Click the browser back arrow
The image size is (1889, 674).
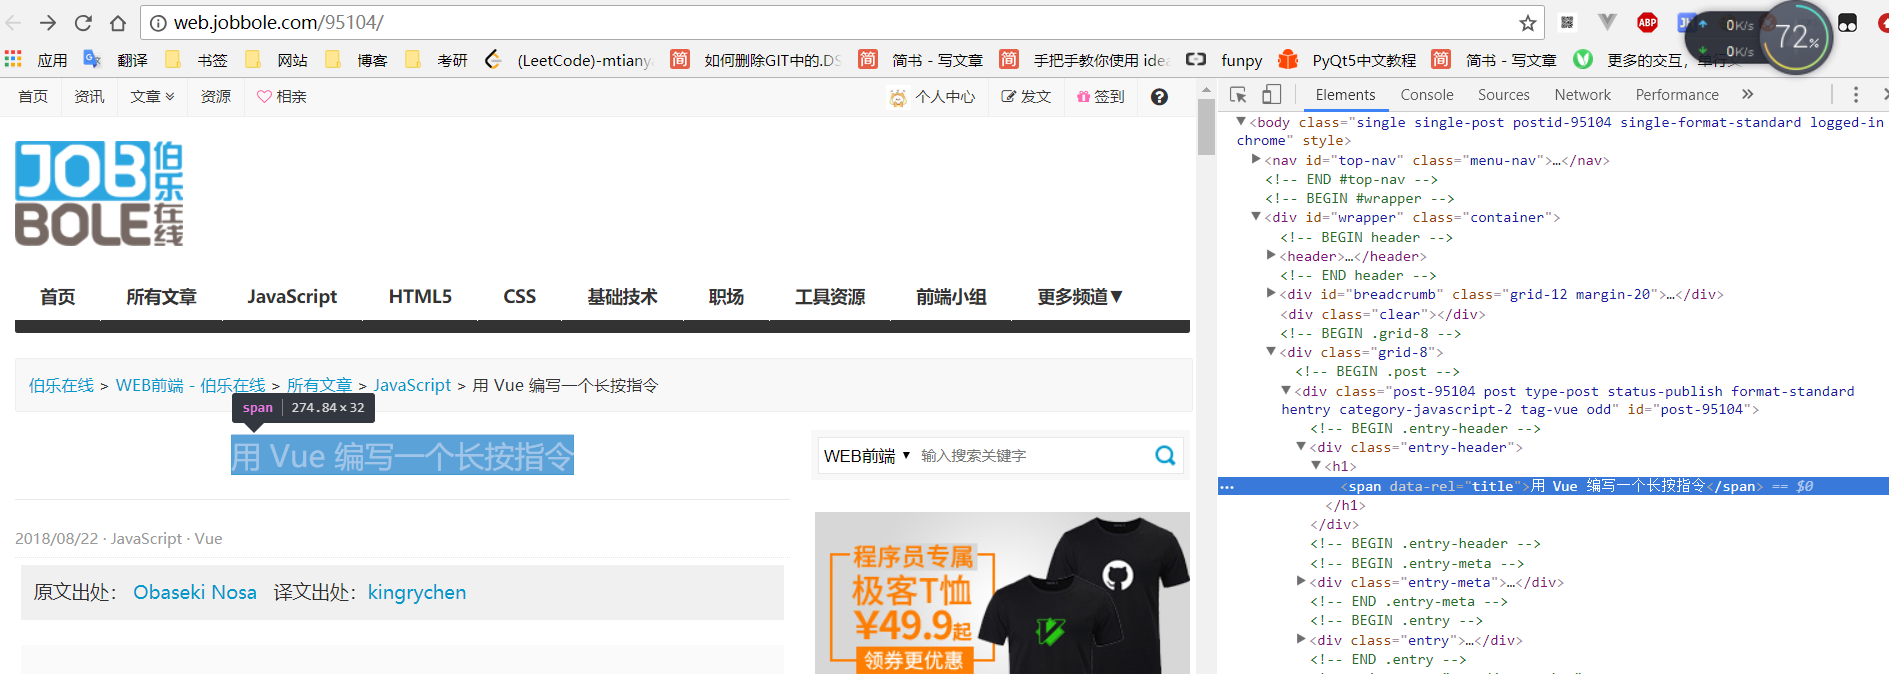point(15,22)
